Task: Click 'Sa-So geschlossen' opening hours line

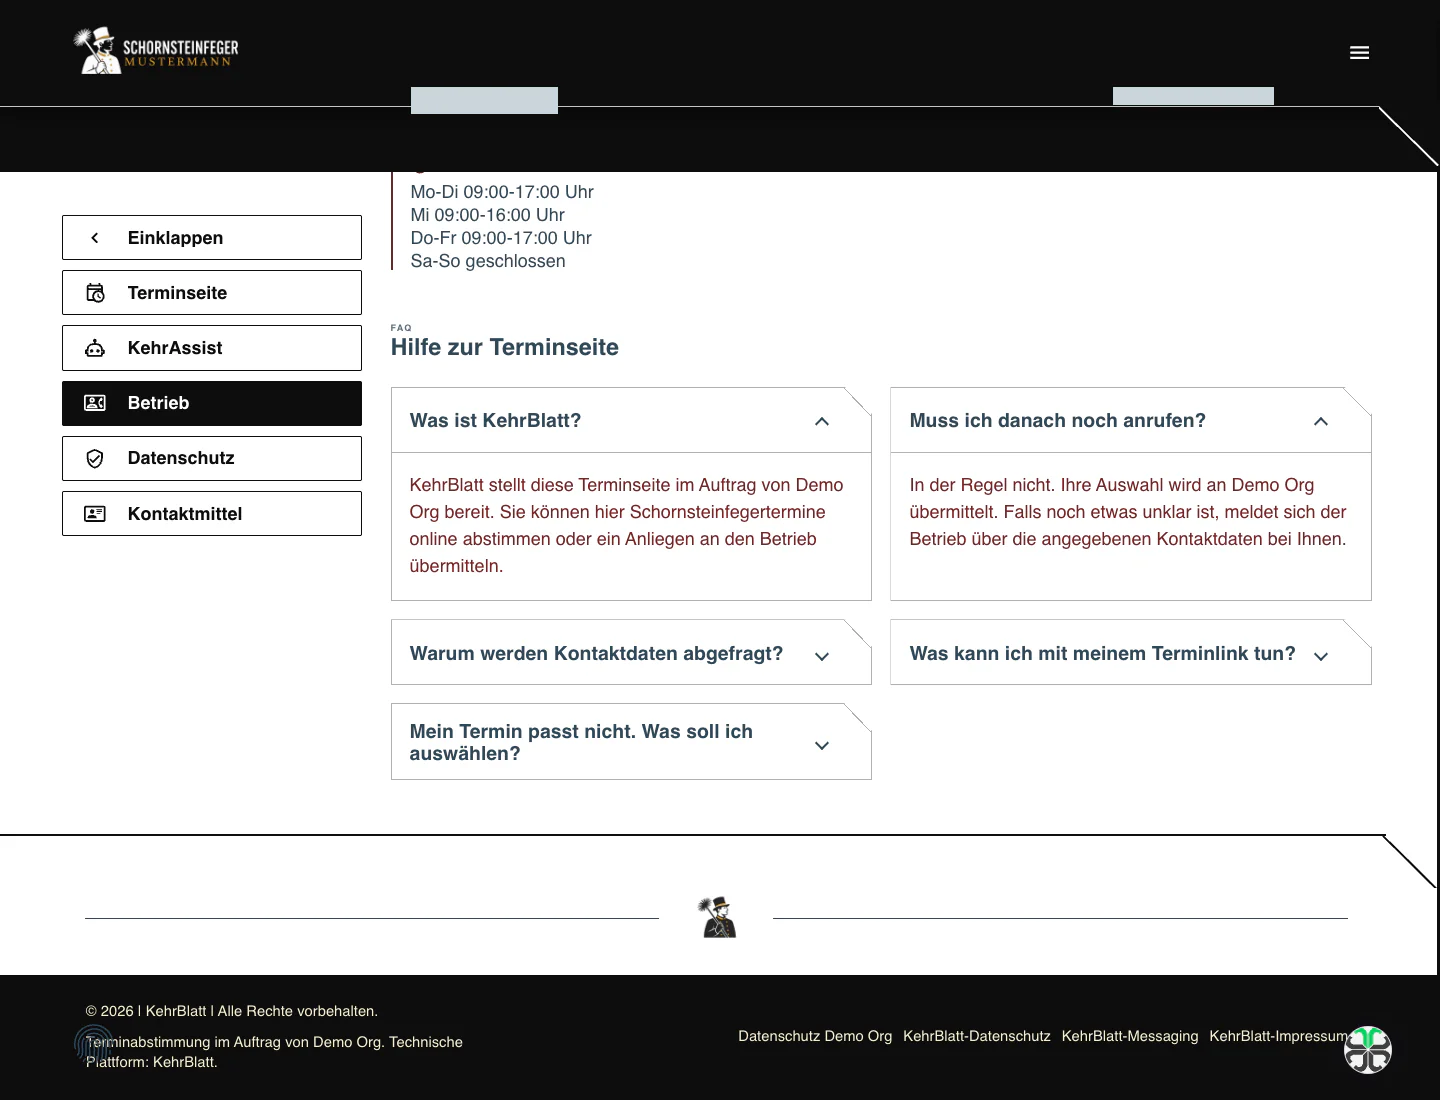Action: 488,261
